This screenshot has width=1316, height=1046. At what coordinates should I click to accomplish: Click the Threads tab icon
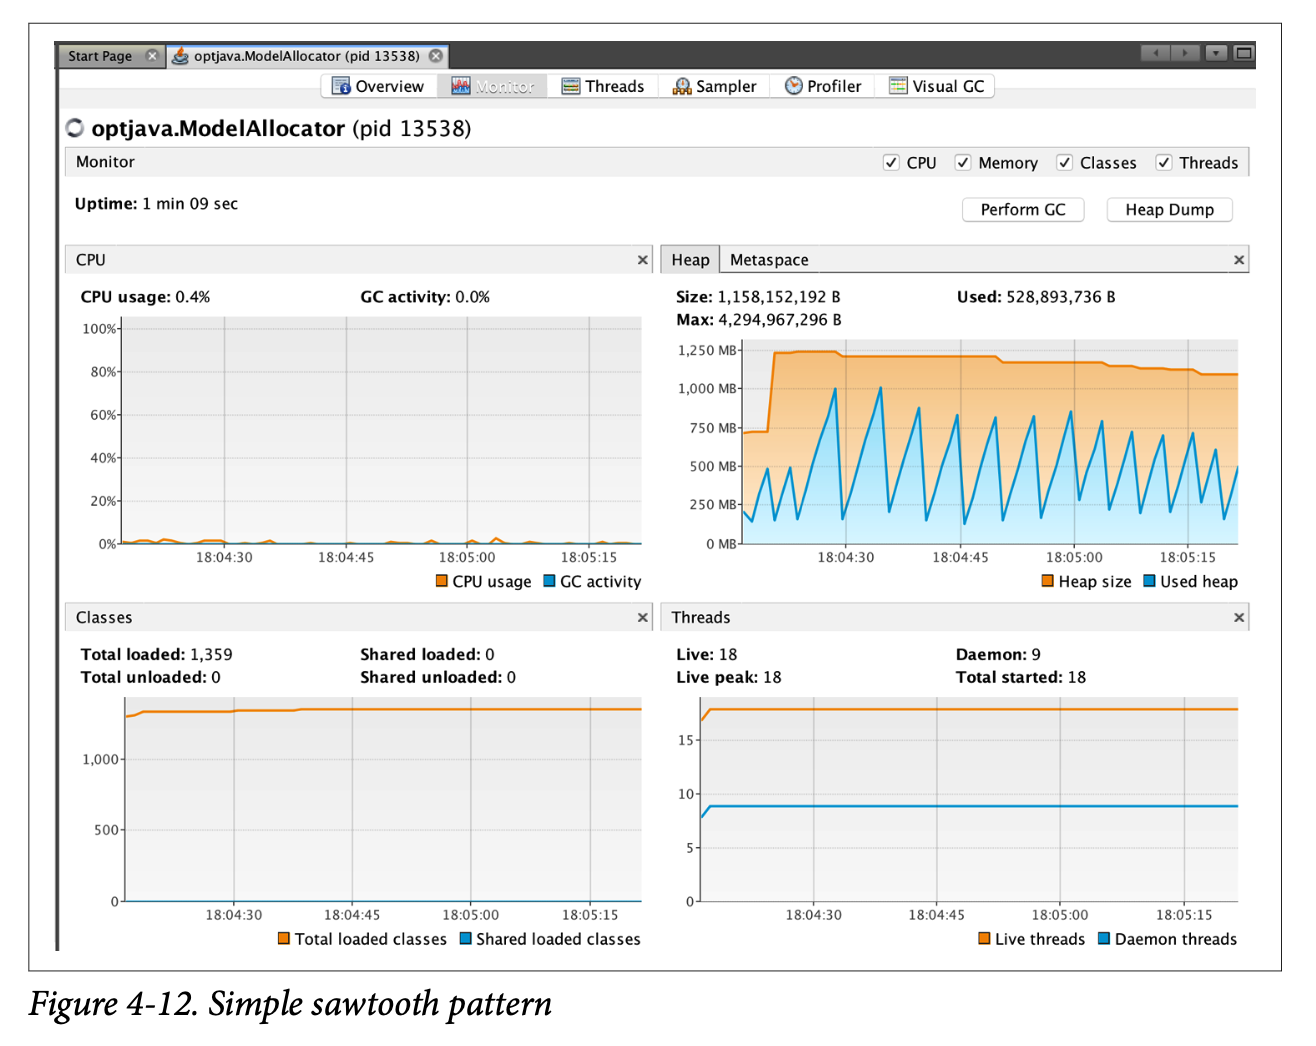571,86
